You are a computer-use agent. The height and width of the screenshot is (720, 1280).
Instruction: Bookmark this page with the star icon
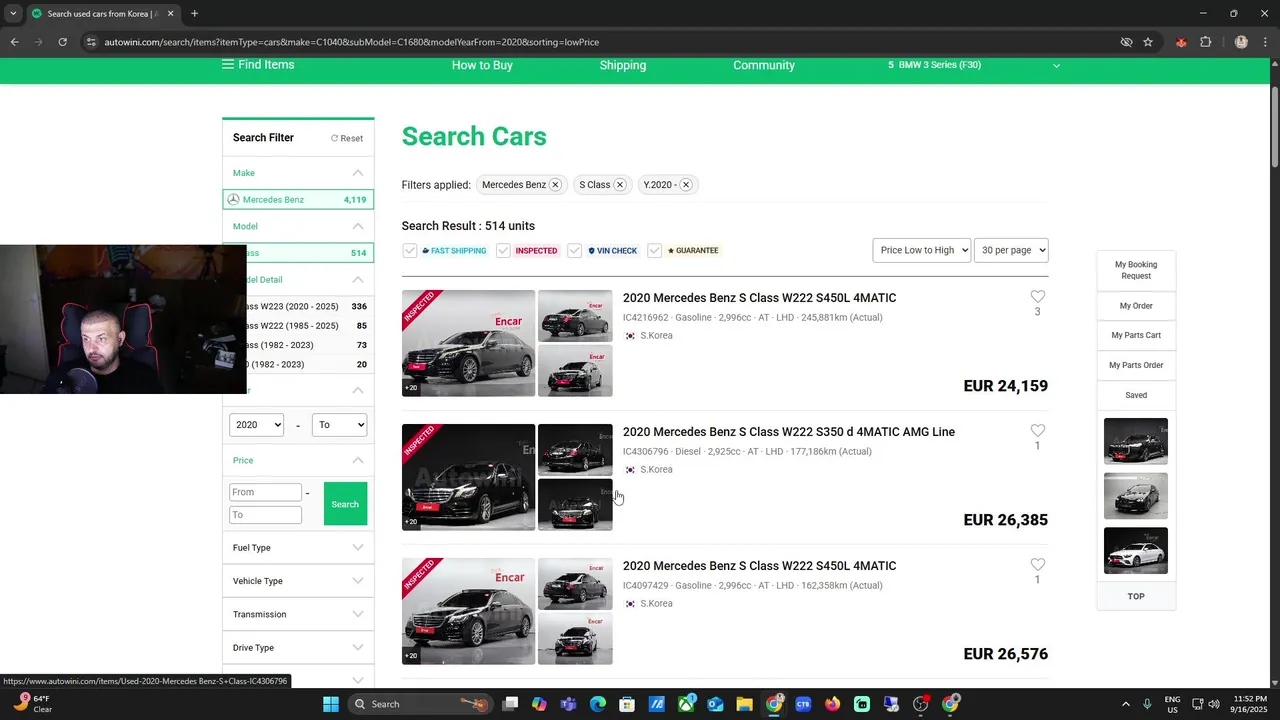pyautogui.click(x=1148, y=42)
